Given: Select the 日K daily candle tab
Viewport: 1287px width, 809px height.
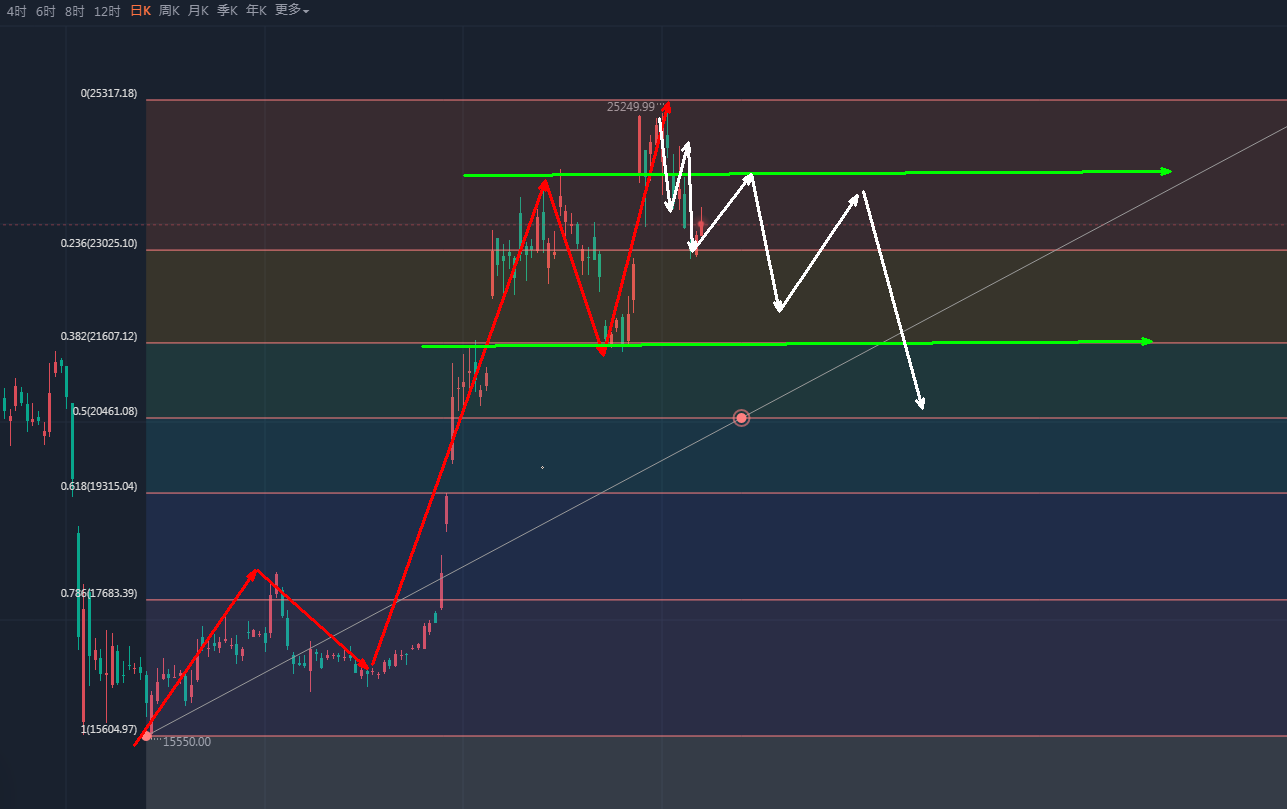Looking at the screenshot, I should point(140,10).
